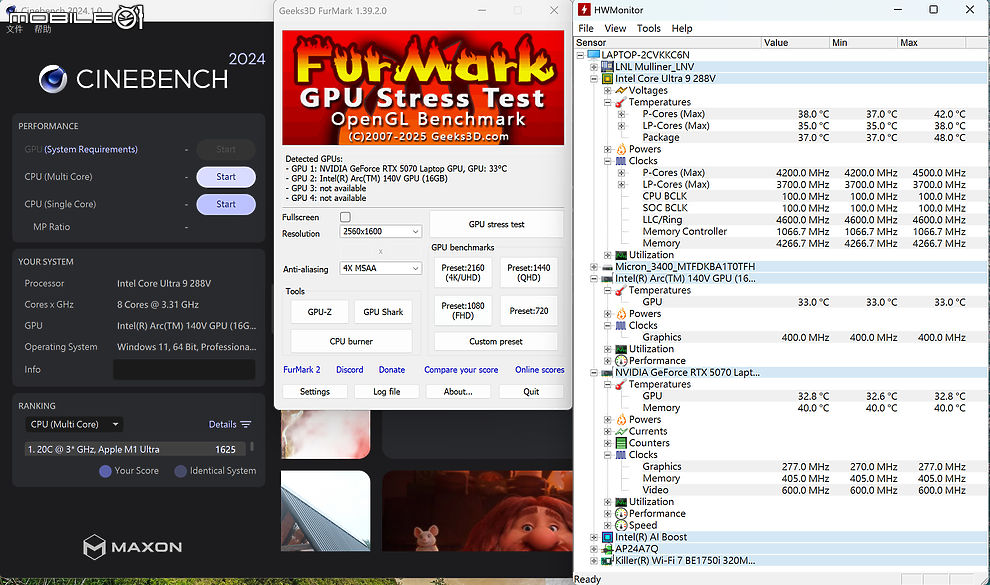Click the Maxon logo in Cinebench
Screen dimensions: 990x585
tap(133, 547)
